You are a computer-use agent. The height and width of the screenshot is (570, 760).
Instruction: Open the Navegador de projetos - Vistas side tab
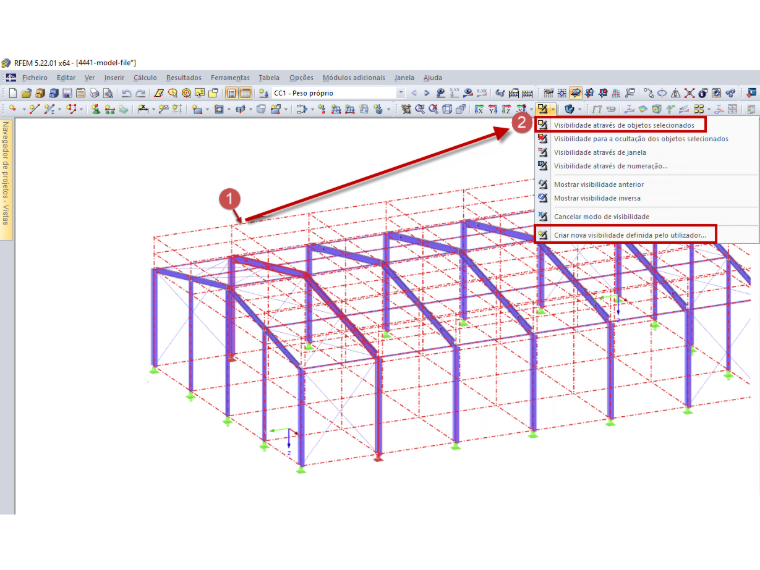[6, 180]
